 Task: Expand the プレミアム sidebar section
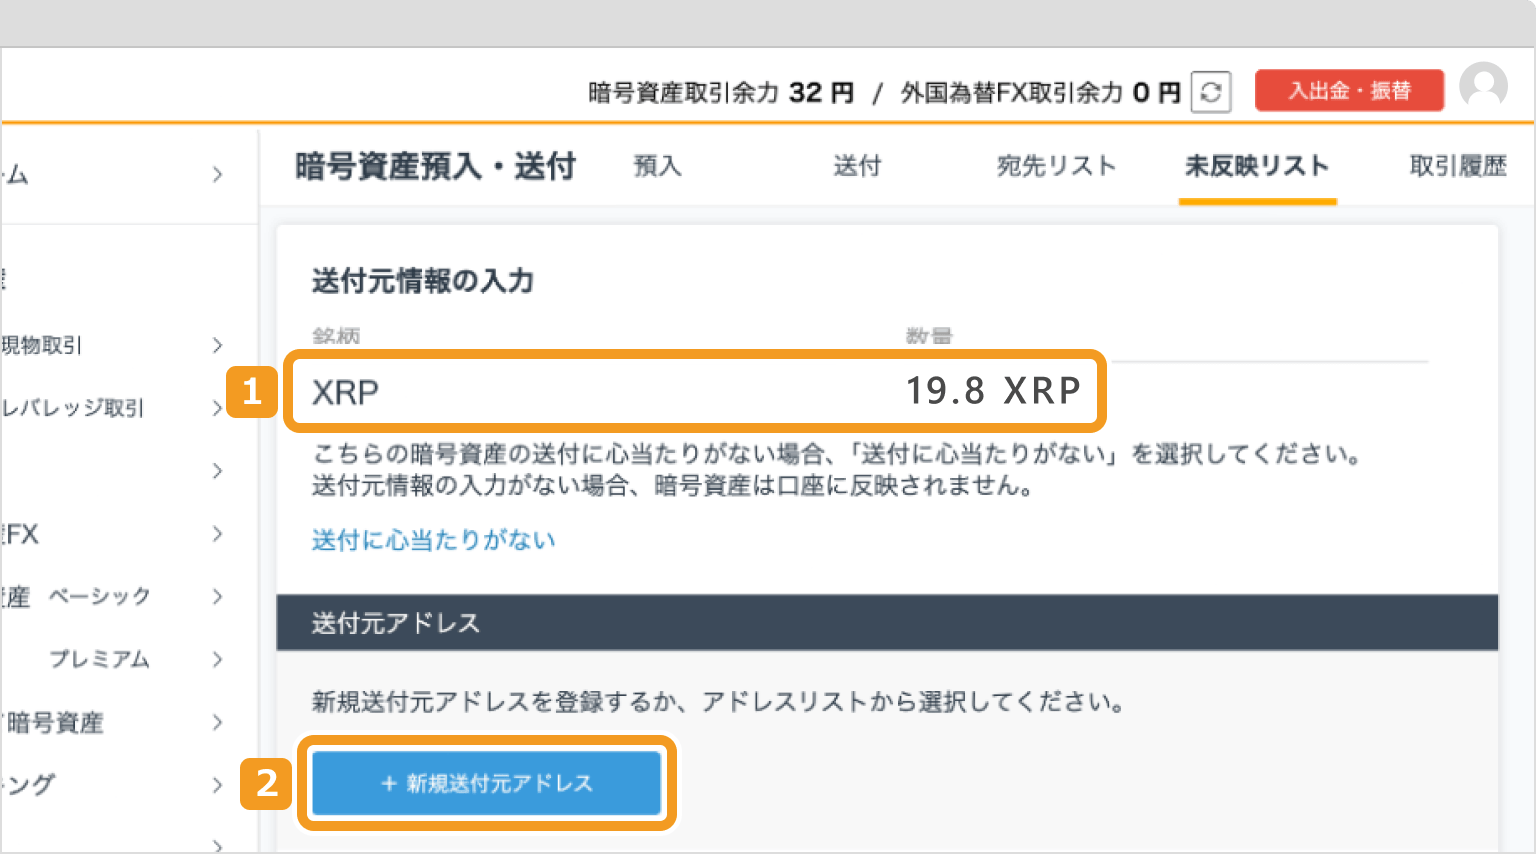pos(218,659)
